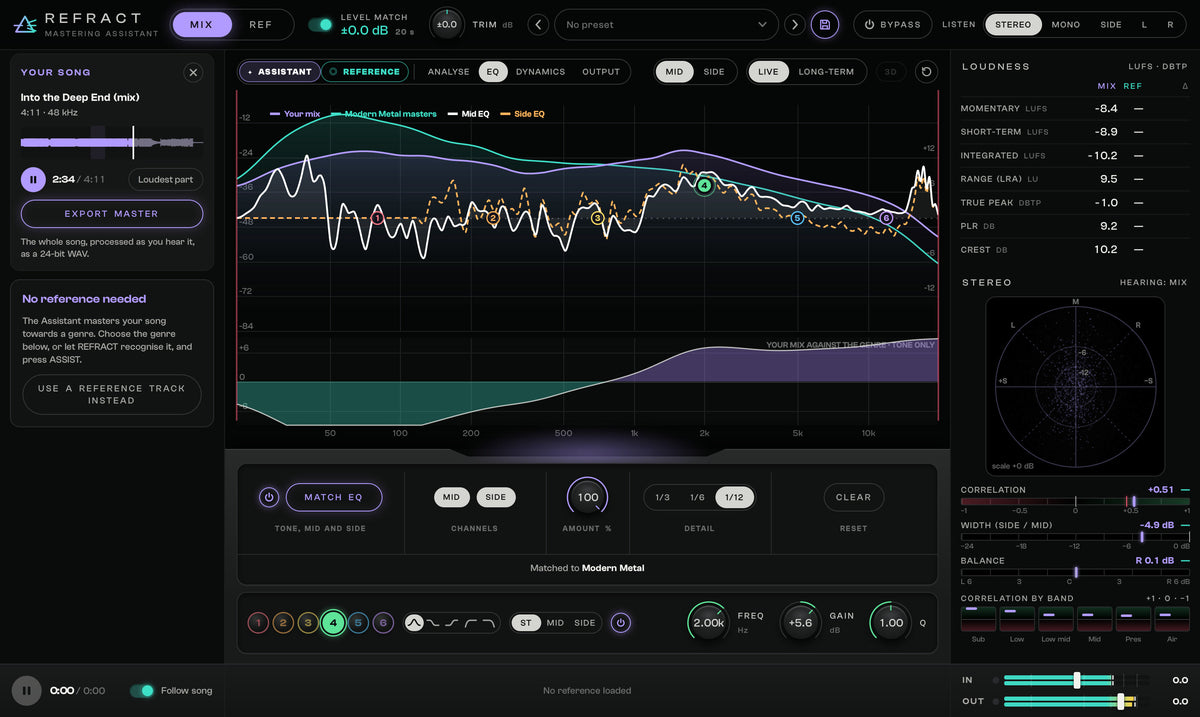The height and width of the screenshot is (717, 1200).
Task: Click the Trim knob
Action: point(447,24)
